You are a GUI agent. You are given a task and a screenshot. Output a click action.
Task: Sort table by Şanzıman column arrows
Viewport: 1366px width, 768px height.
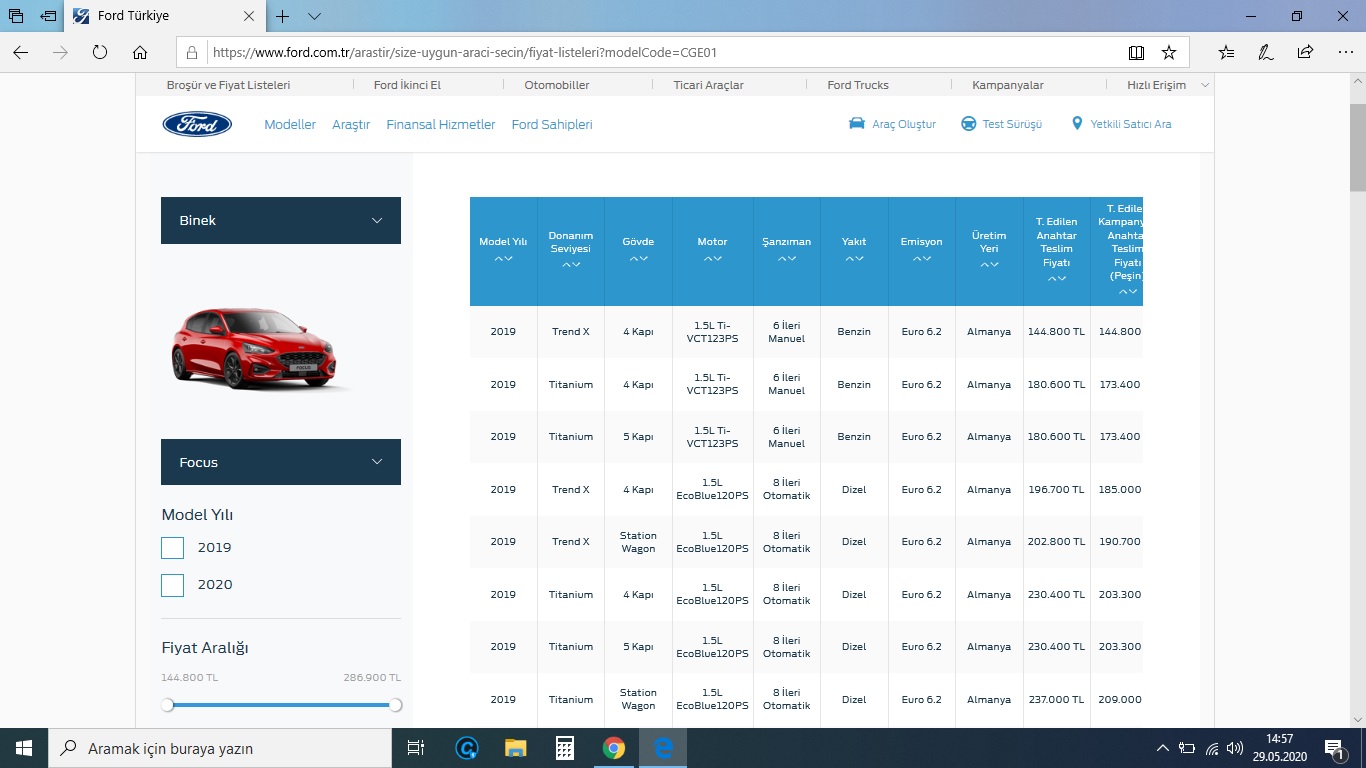pyautogui.click(x=787, y=258)
